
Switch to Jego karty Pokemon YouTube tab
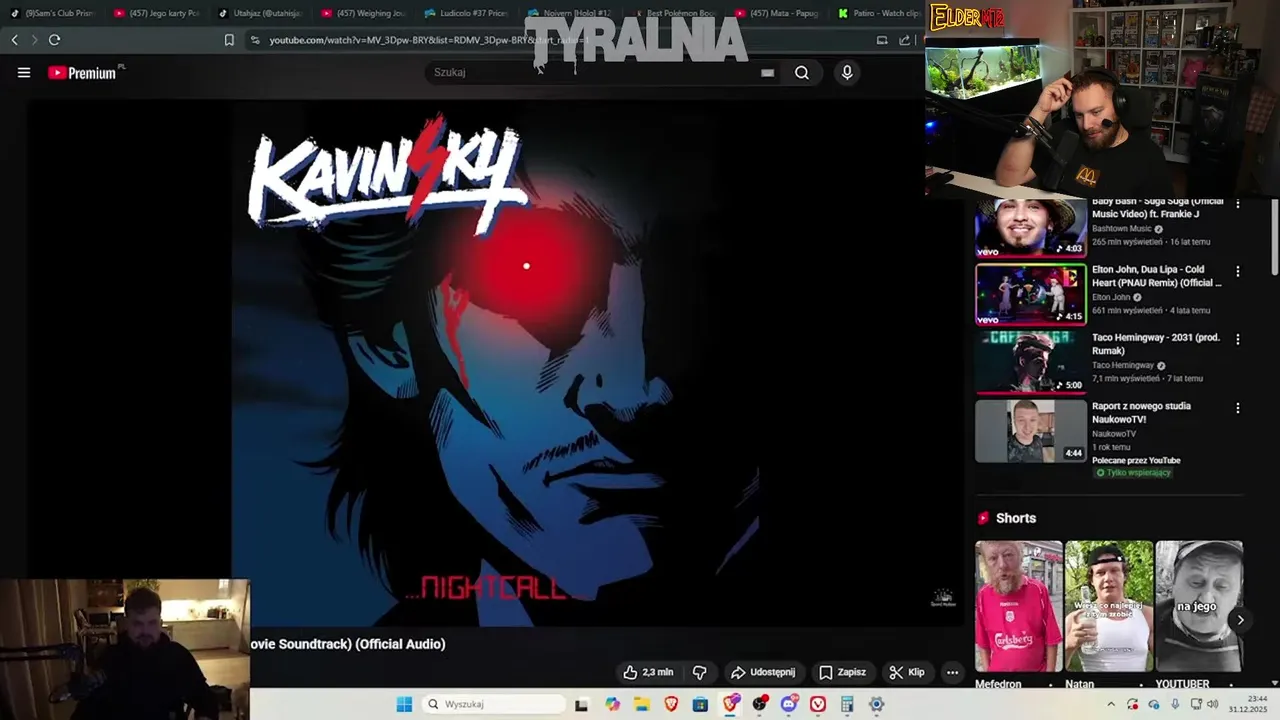tap(157, 13)
